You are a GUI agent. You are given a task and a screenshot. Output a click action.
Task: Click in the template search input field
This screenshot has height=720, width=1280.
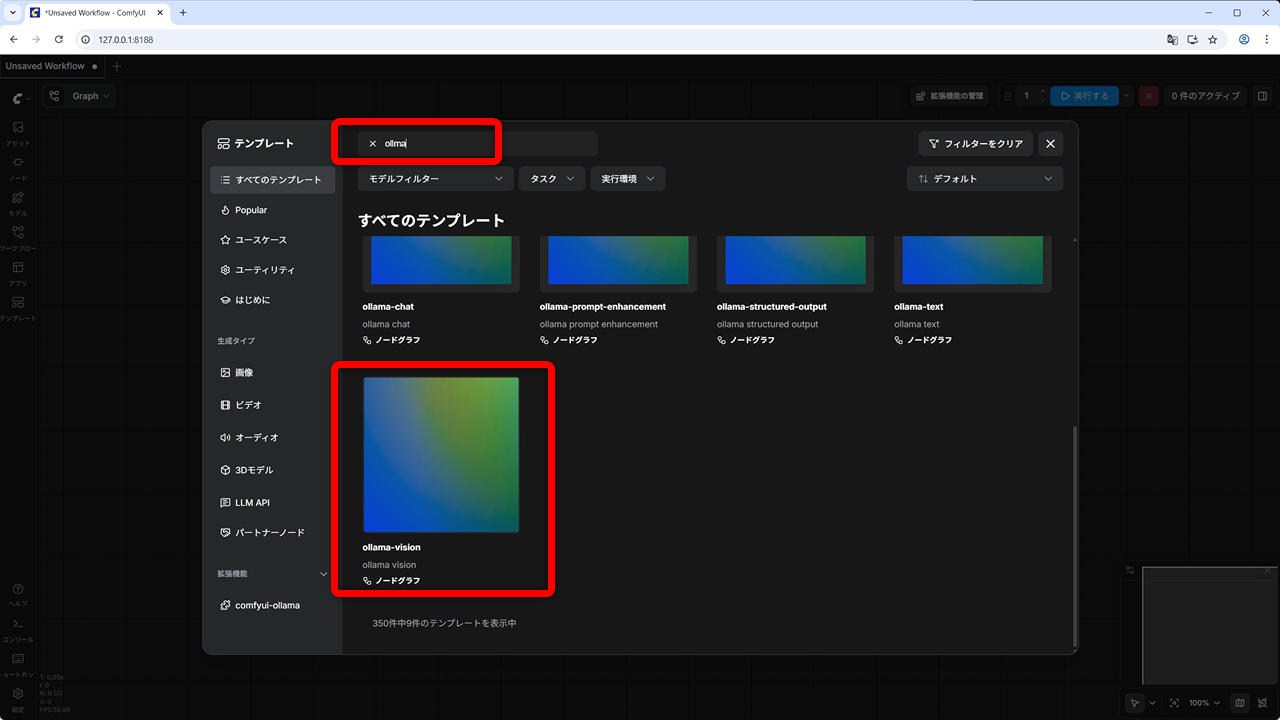point(480,144)
